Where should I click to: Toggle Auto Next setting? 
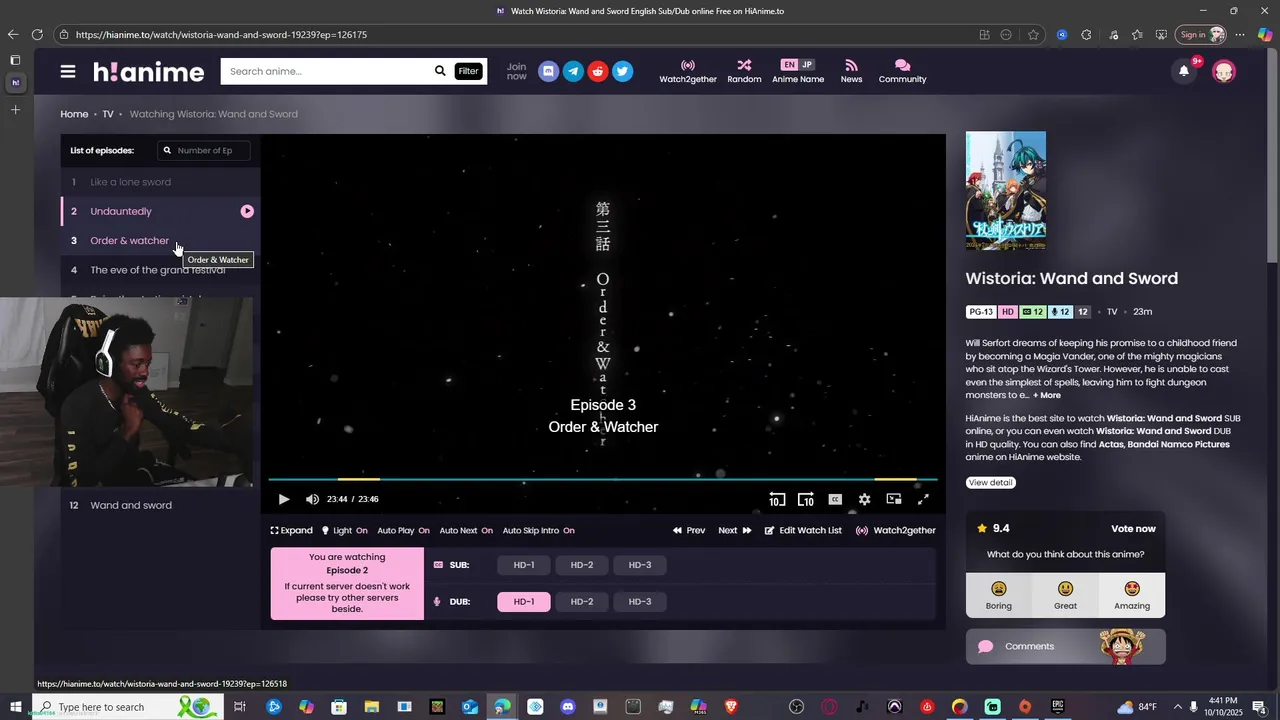(466, 530)
